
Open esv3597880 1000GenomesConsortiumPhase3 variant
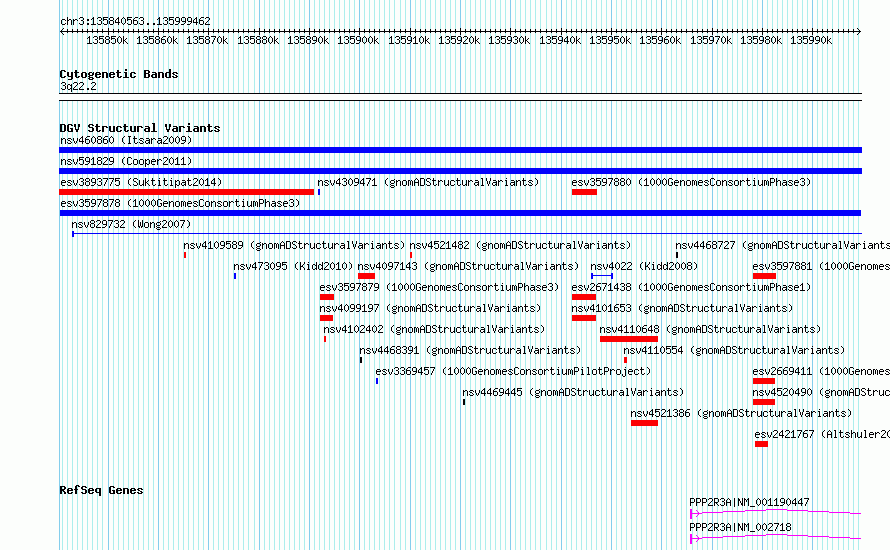pyautogui.click(x=691, y=182)
